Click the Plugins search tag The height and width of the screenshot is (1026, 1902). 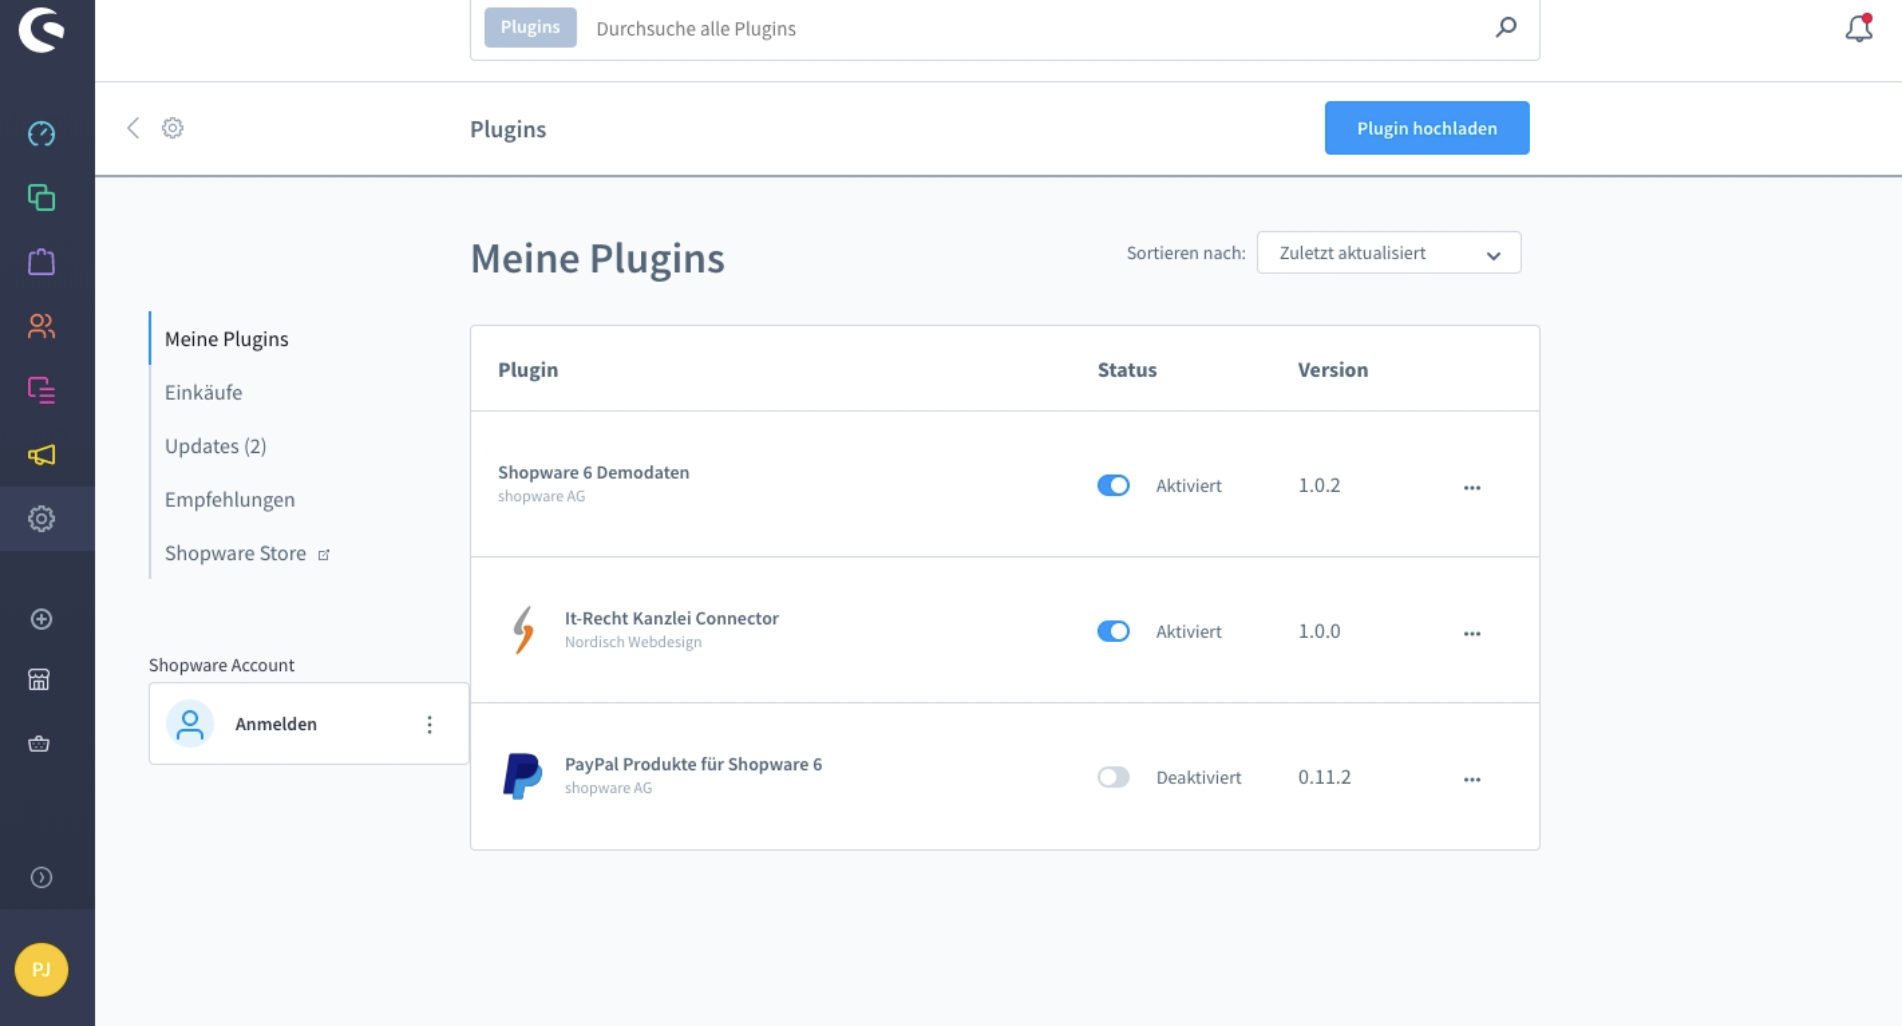(530, 27)
